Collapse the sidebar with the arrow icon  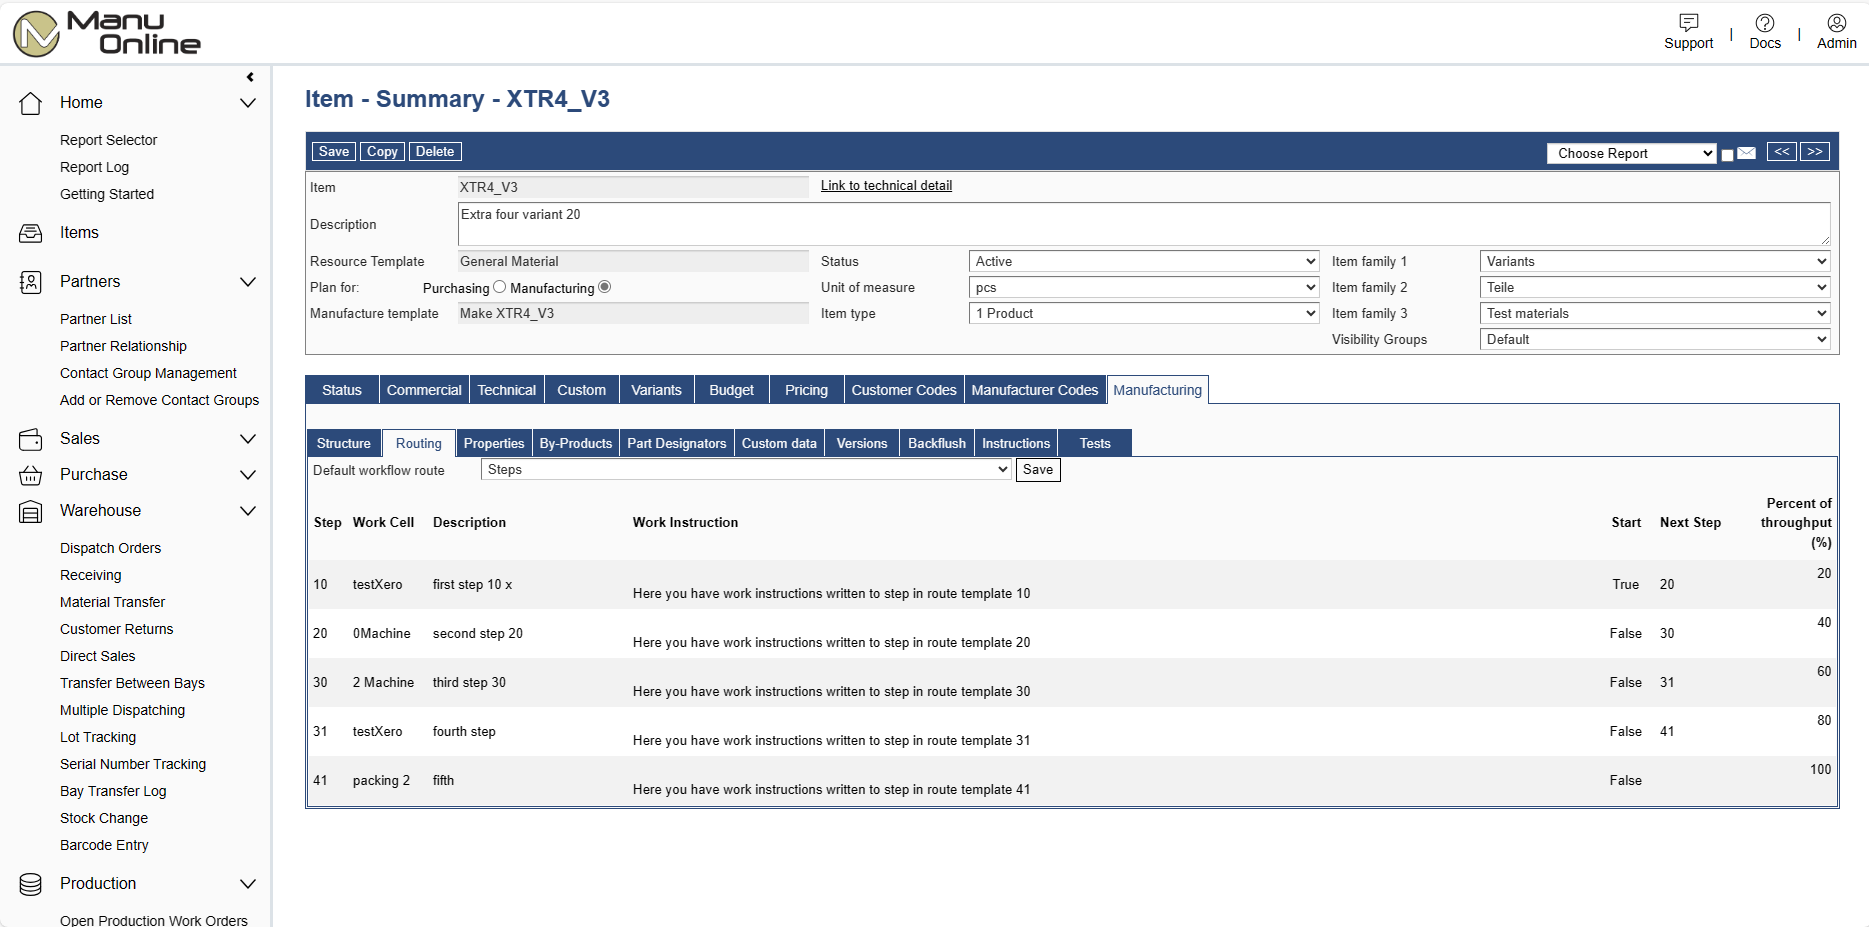point(250,77)
